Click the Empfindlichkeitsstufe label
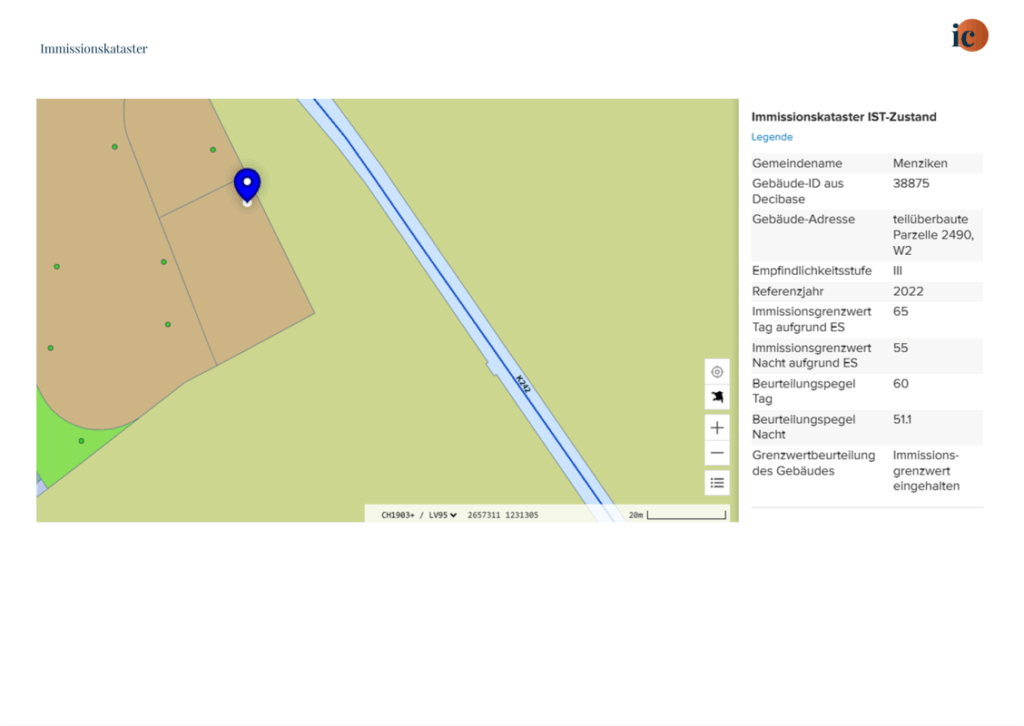1024x726 pixels. (x=811, y=271)
